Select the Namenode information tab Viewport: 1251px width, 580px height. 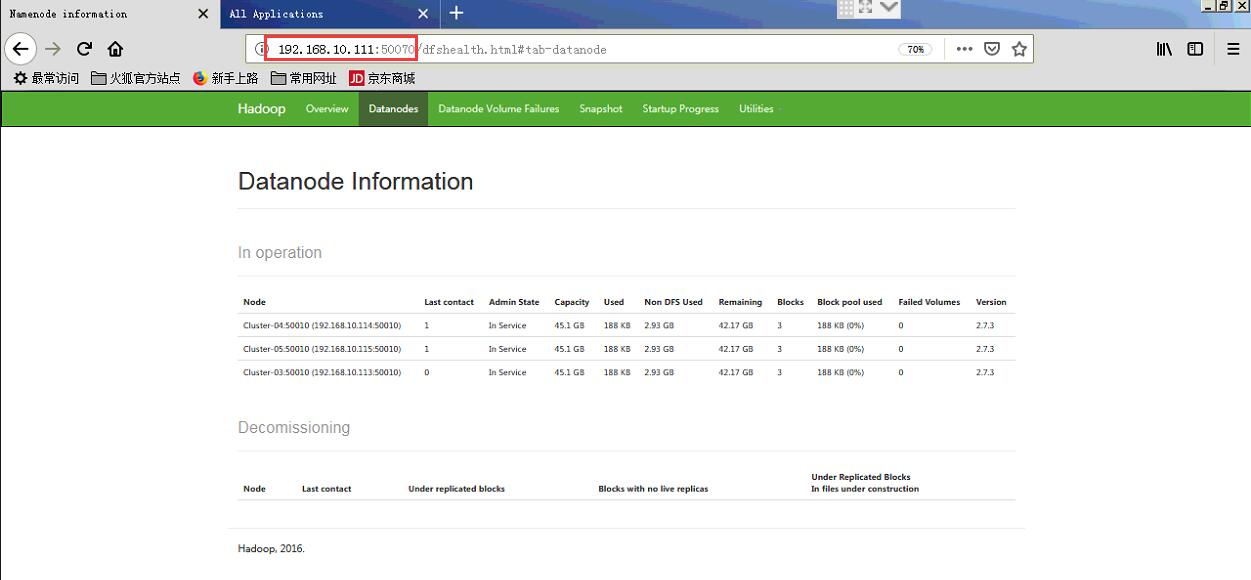point(109,14)
